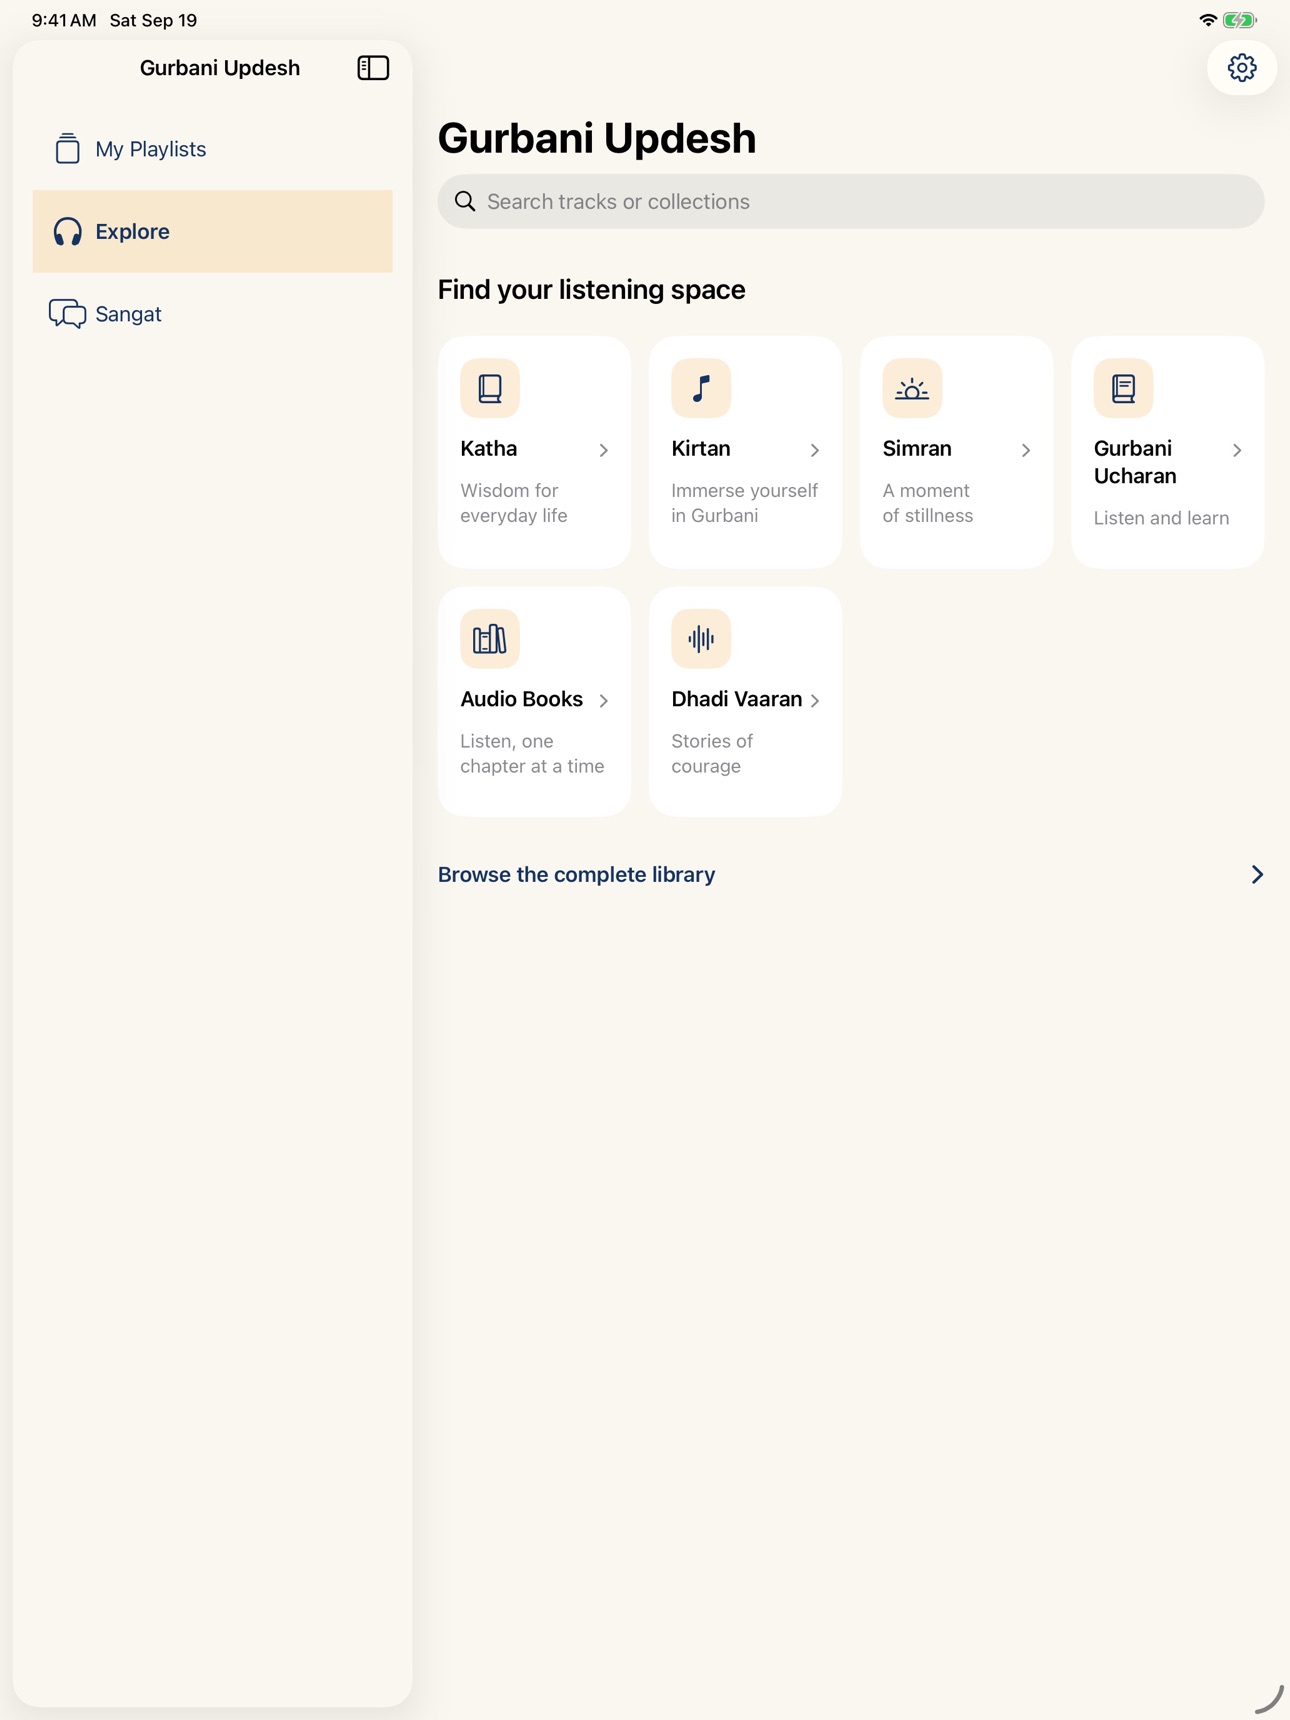Check the battery charging status icon
Viewport: 1290px width, 1720px height.
tap(1240, 20)
